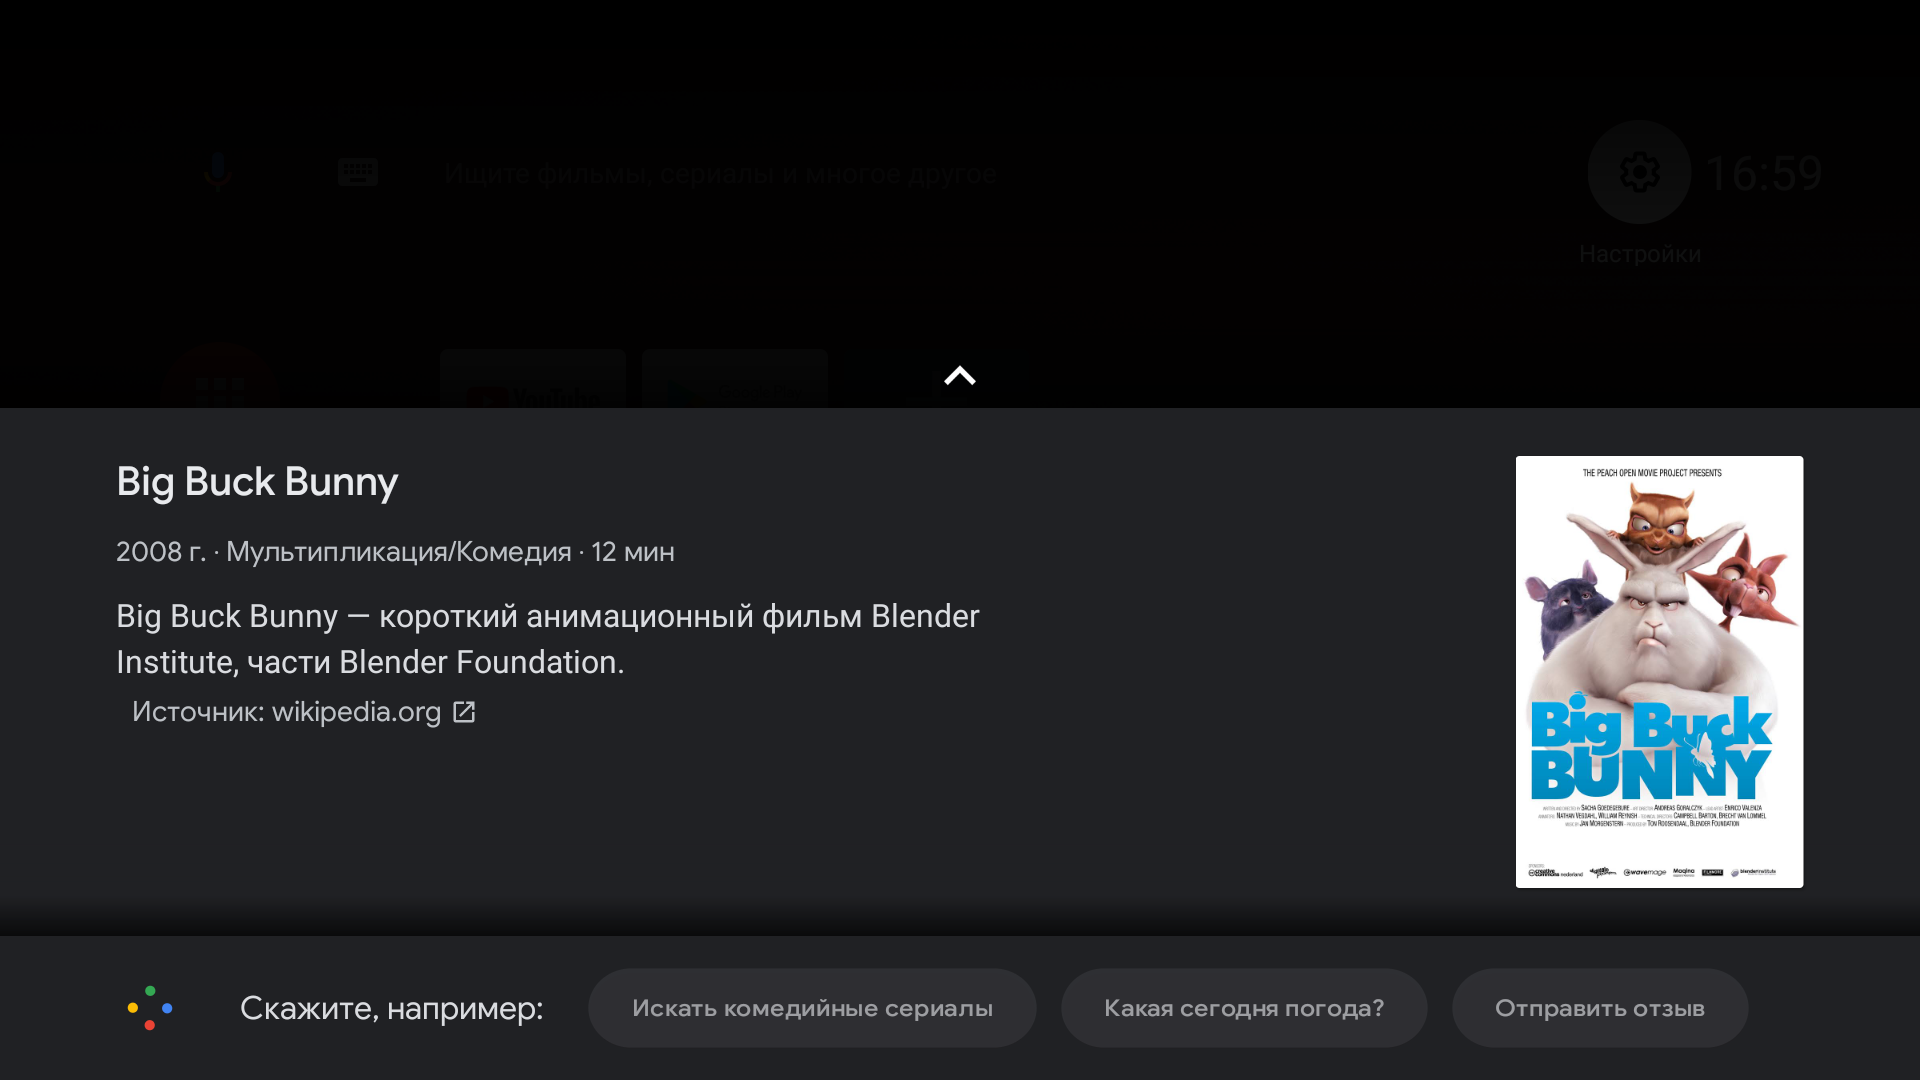
Task: Click the Google Assistant colorful icon
Action: [x=149, y=1006]
